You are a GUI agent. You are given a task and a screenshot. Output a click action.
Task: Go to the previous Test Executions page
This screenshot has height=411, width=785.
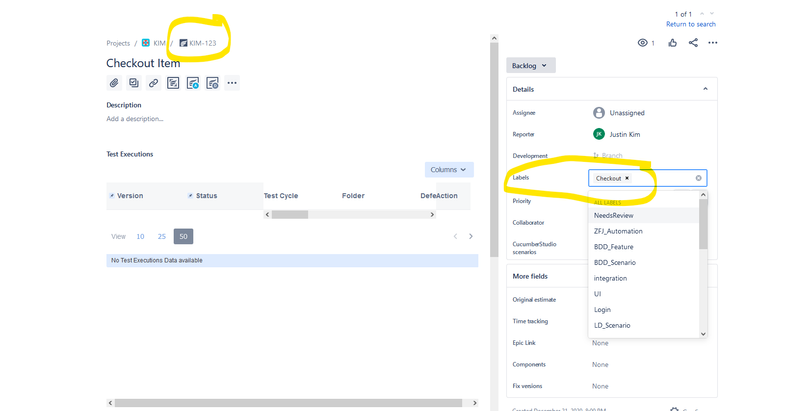[x=455, y=236]
